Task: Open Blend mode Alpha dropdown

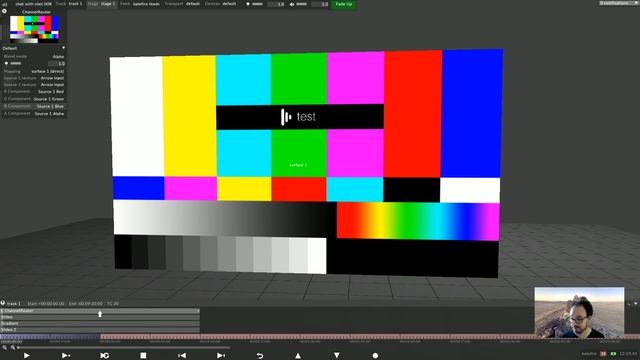Action: click(x=34, y=56)
